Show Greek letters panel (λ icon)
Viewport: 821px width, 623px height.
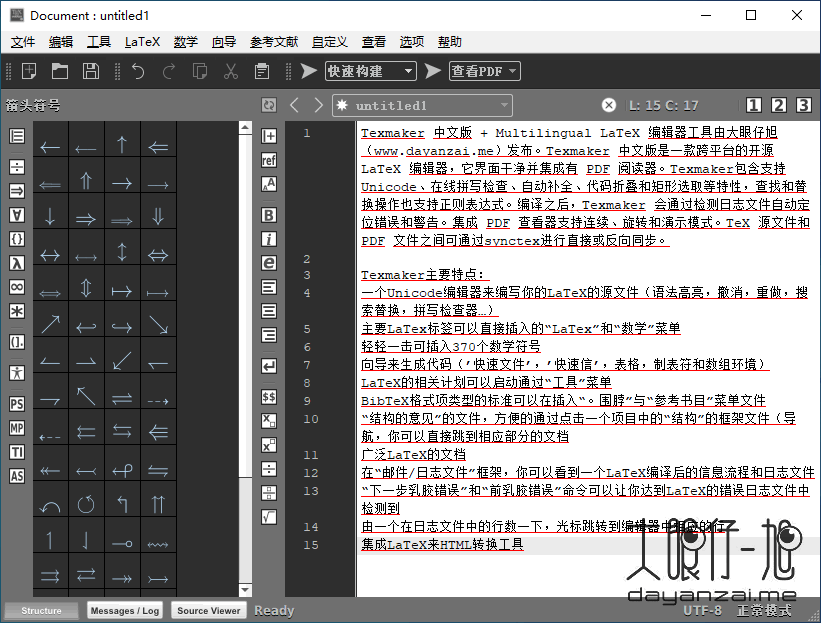coord(17,263)
